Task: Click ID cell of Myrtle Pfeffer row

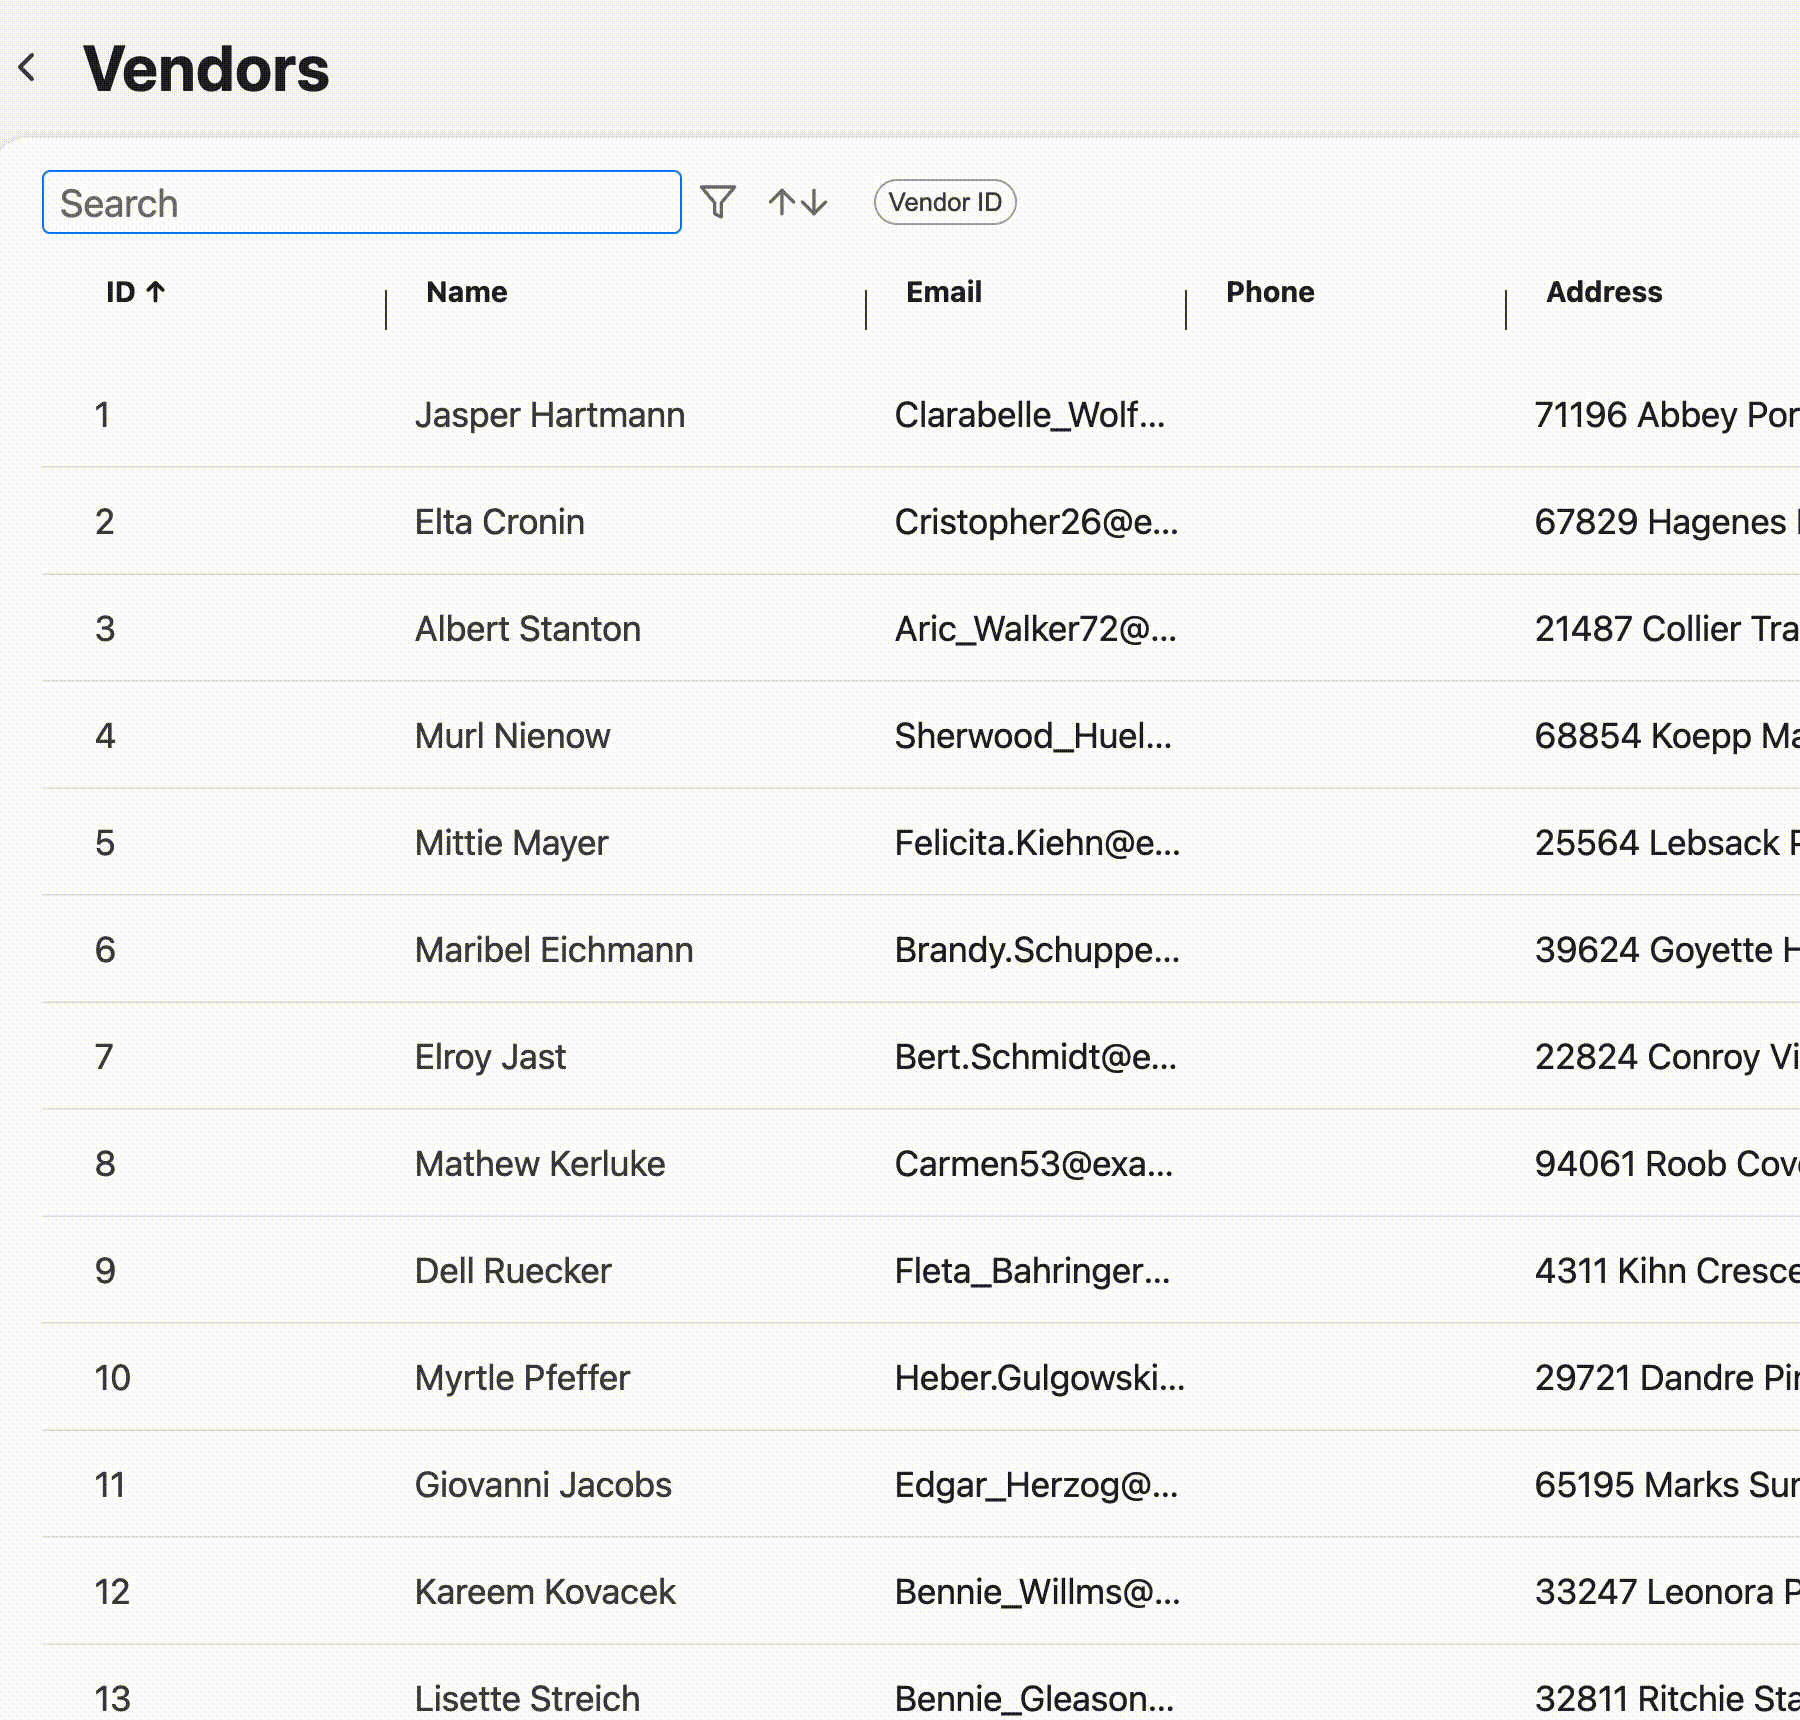Action: click(x=112, y=1378)
